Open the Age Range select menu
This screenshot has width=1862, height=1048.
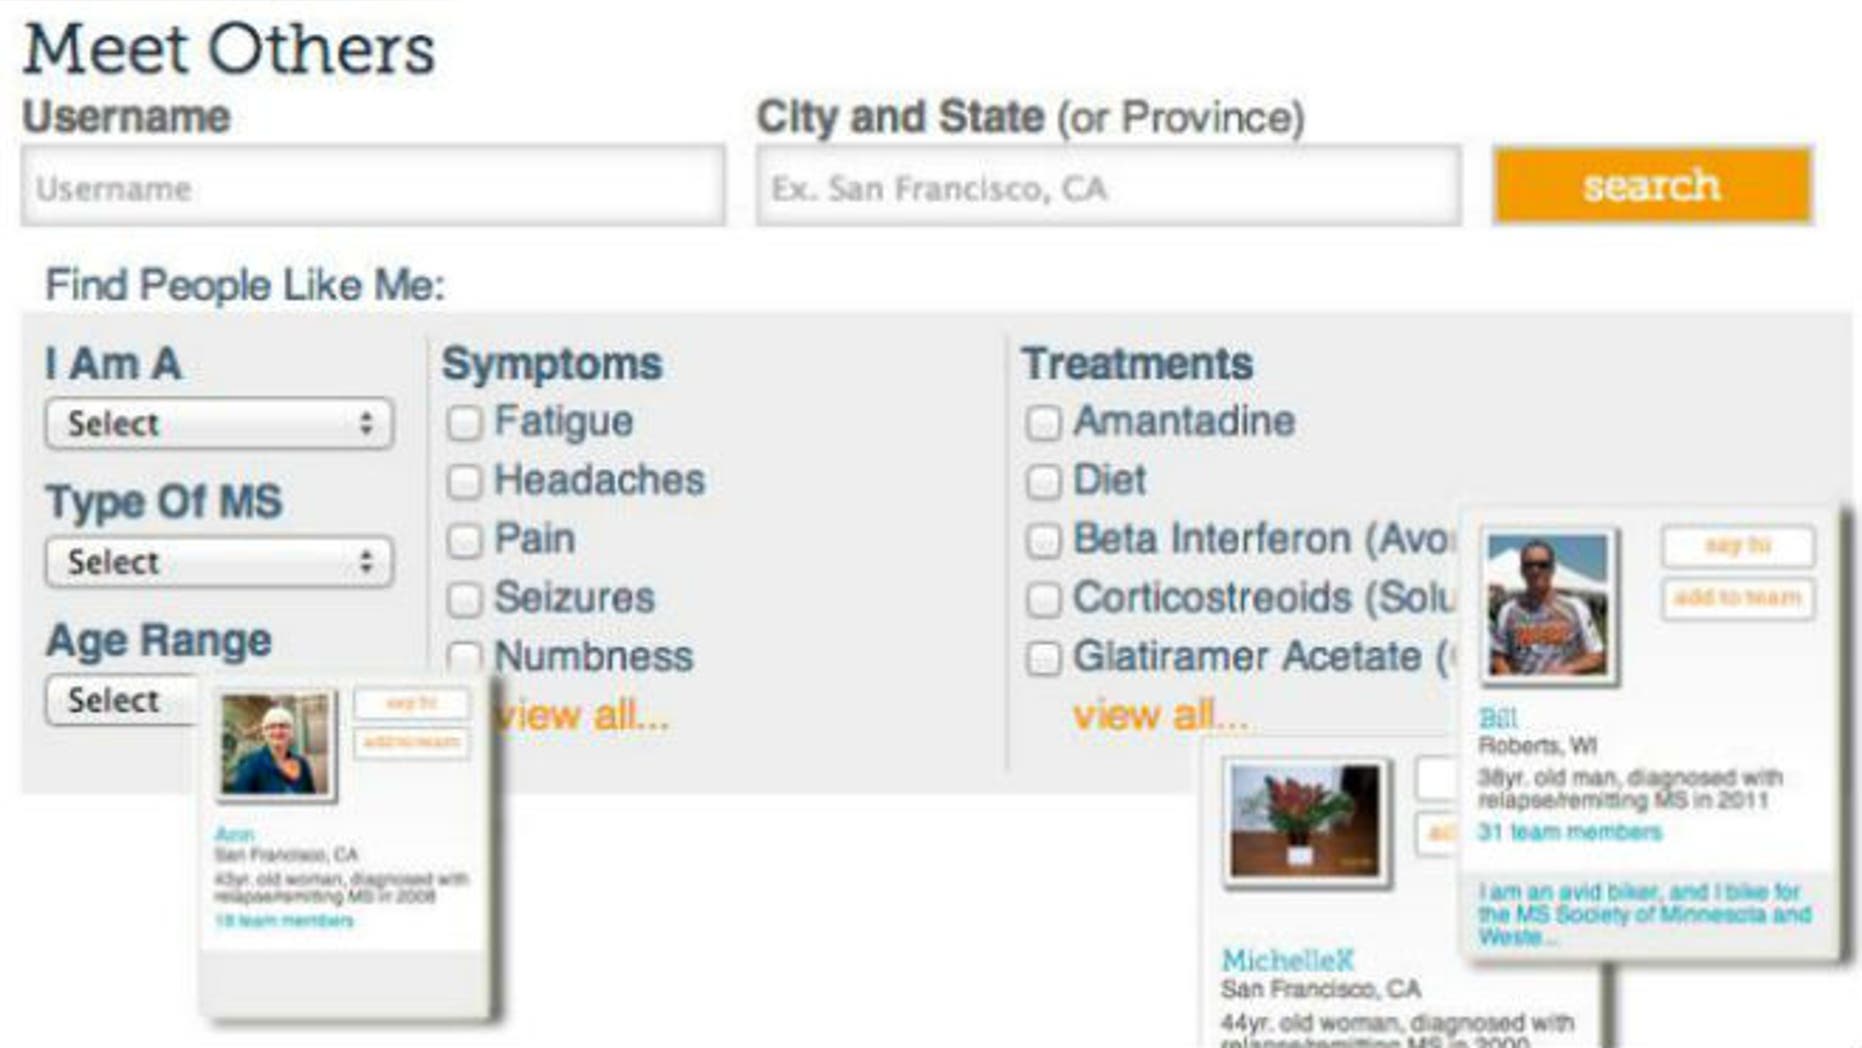pos(122,700)
